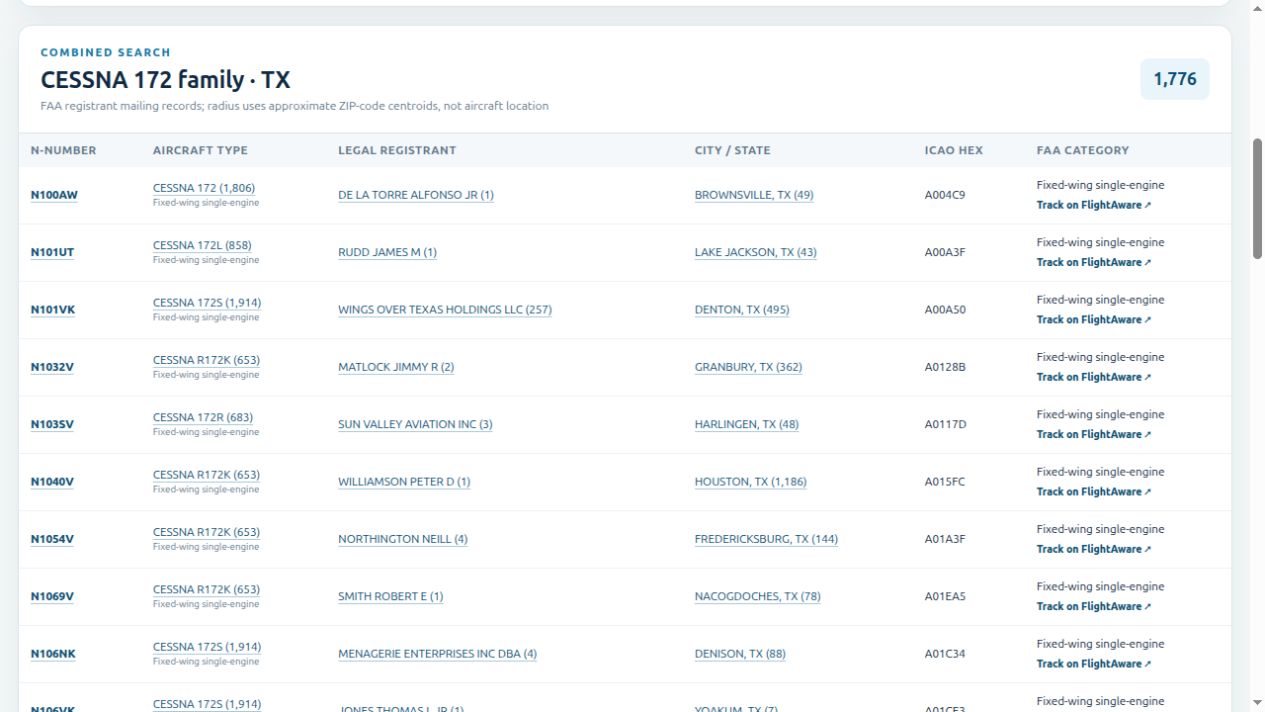View registrant WILLIAMSON PETER D

pyautogui.click(x=404, y=482)
